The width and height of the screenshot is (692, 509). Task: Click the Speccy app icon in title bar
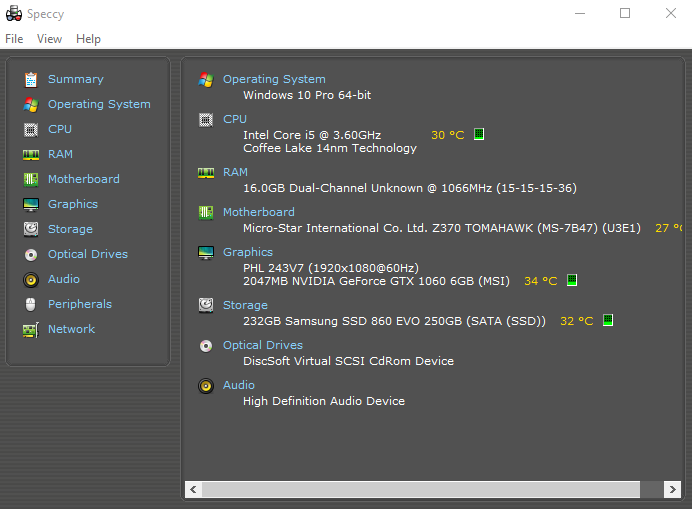click(x=14, y=13)
